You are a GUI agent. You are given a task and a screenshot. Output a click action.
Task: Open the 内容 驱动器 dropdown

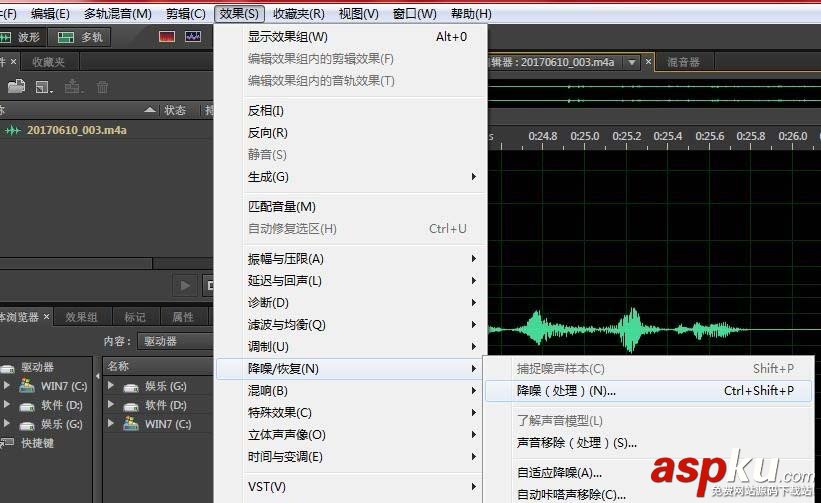pyautogui.click(x=175, y=341)
